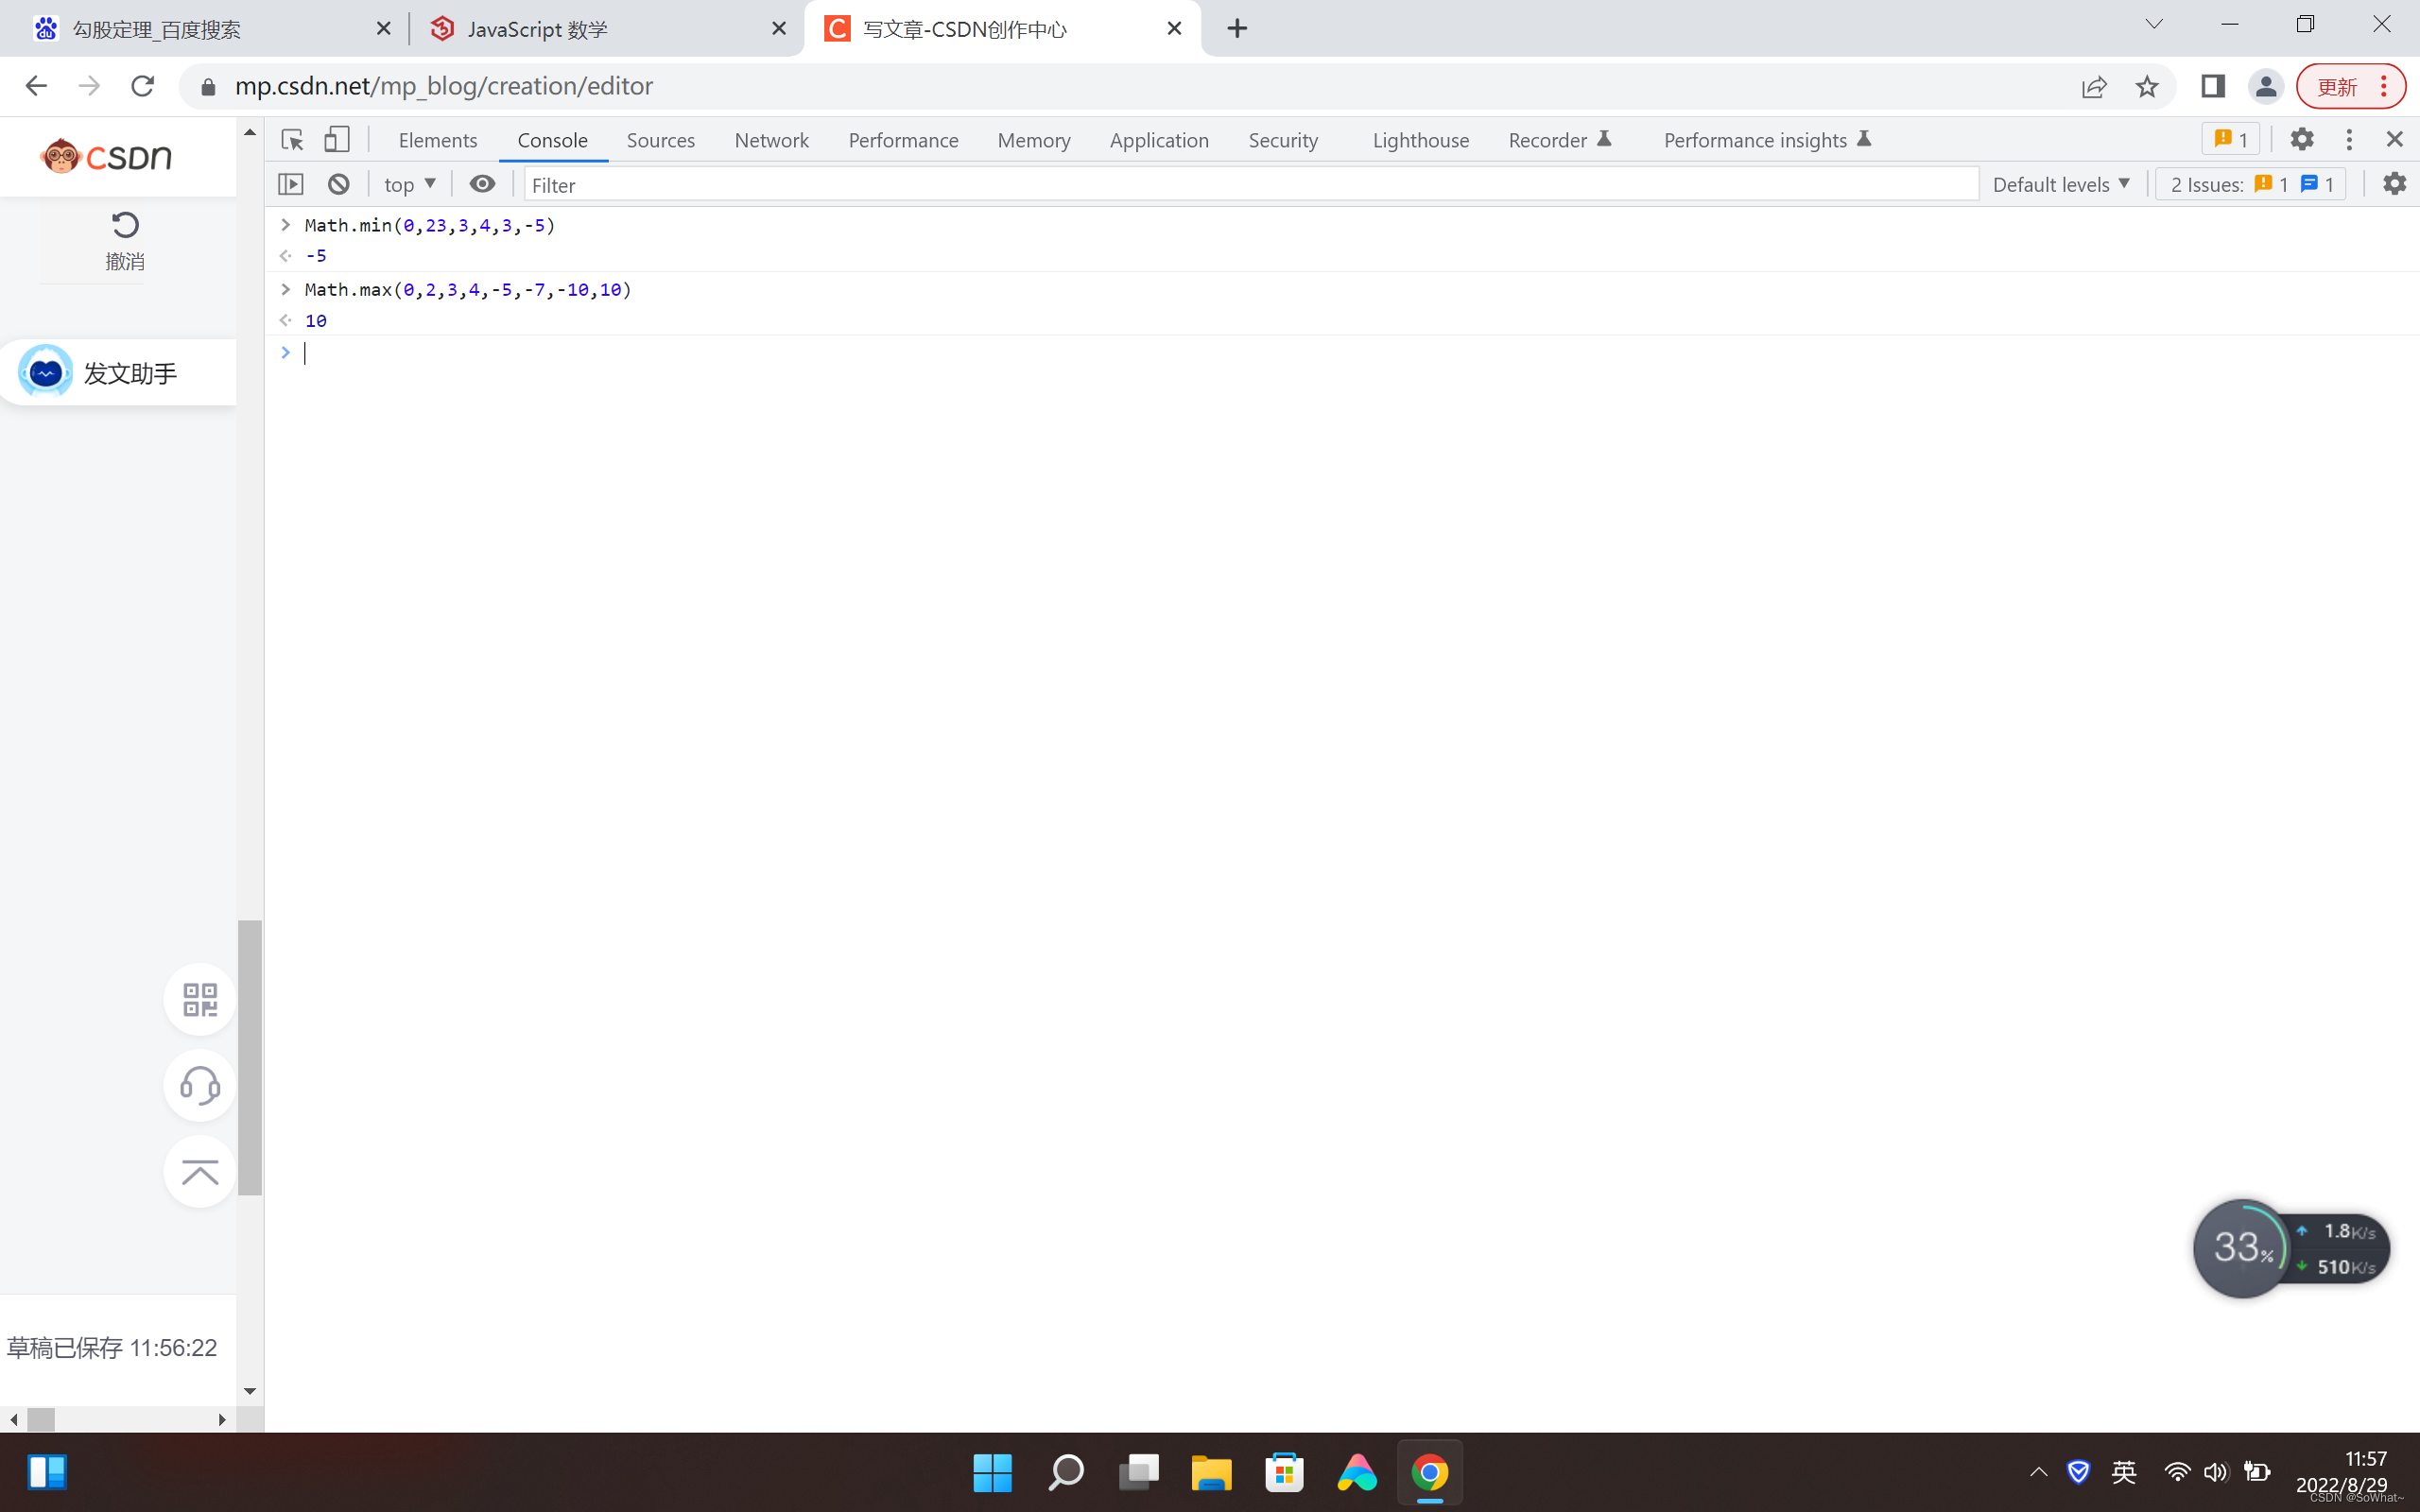
Task: Switch to the Network tab
Action: coord(771,140)
